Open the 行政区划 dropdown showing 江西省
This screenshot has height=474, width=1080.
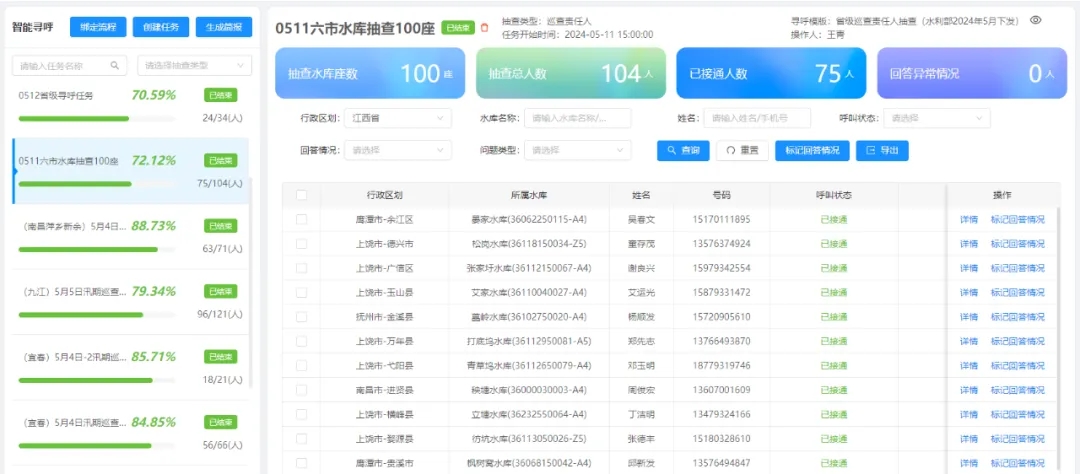click(398, 118)
